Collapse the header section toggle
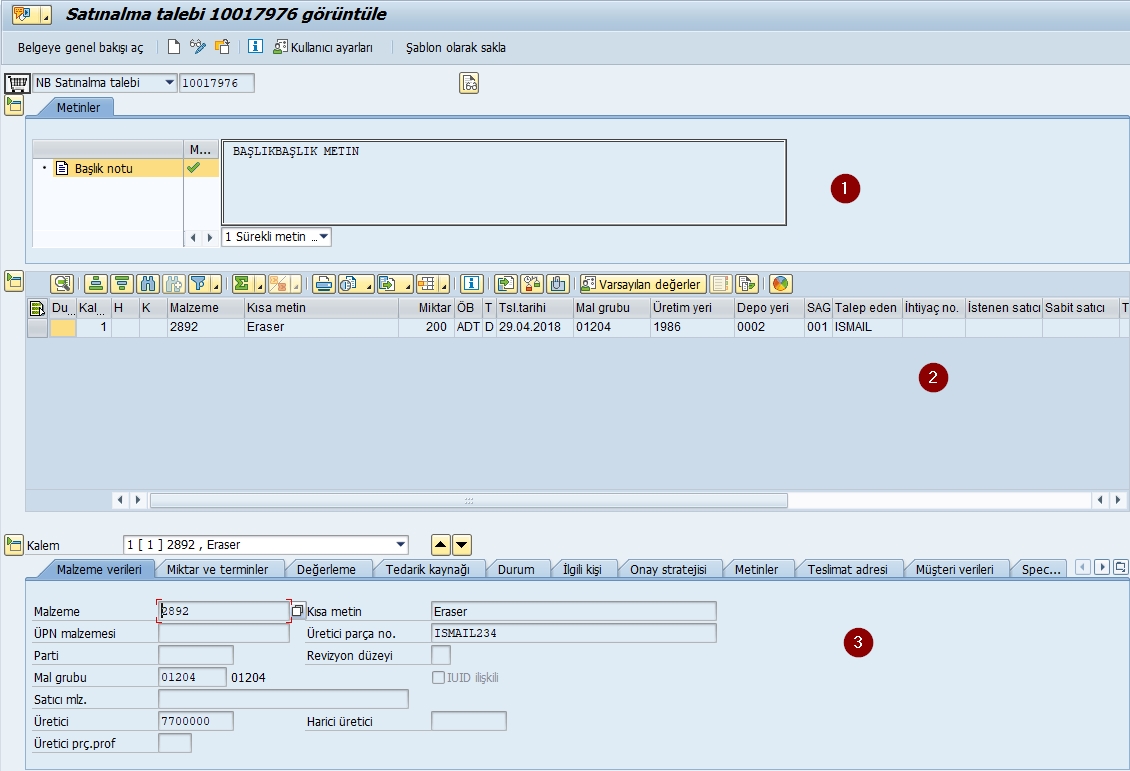This screenshot has width=1130, height=771. [15, 105]
